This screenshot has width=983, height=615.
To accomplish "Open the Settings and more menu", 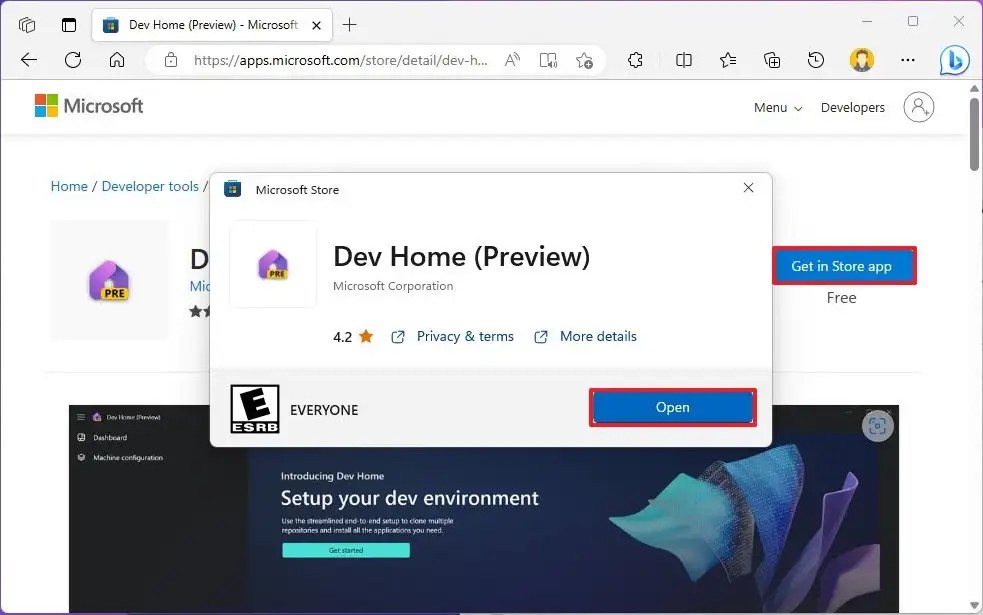I will click(907, 60).
